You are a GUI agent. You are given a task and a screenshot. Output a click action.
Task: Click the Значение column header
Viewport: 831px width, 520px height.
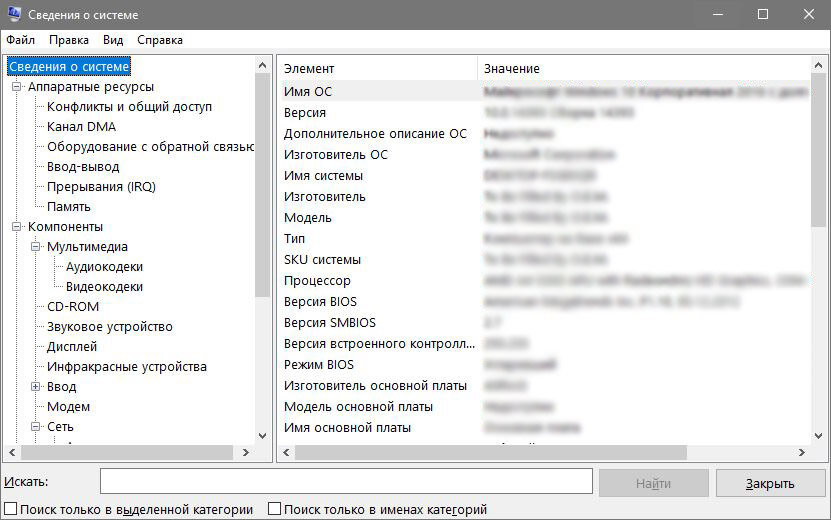click(x=644, y=68)
